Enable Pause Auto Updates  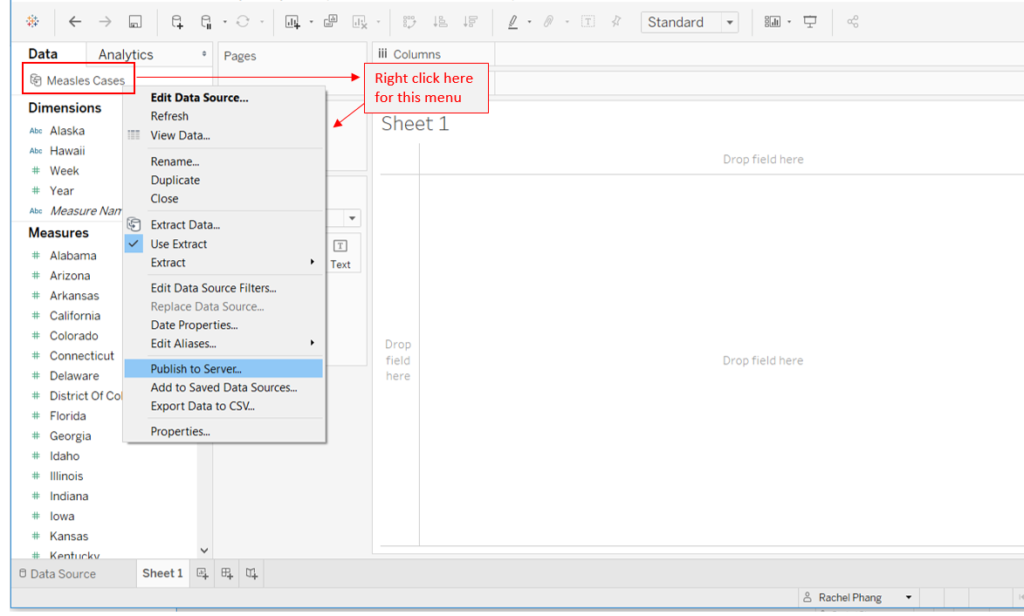pyautogui.click(x=206, y=21)
